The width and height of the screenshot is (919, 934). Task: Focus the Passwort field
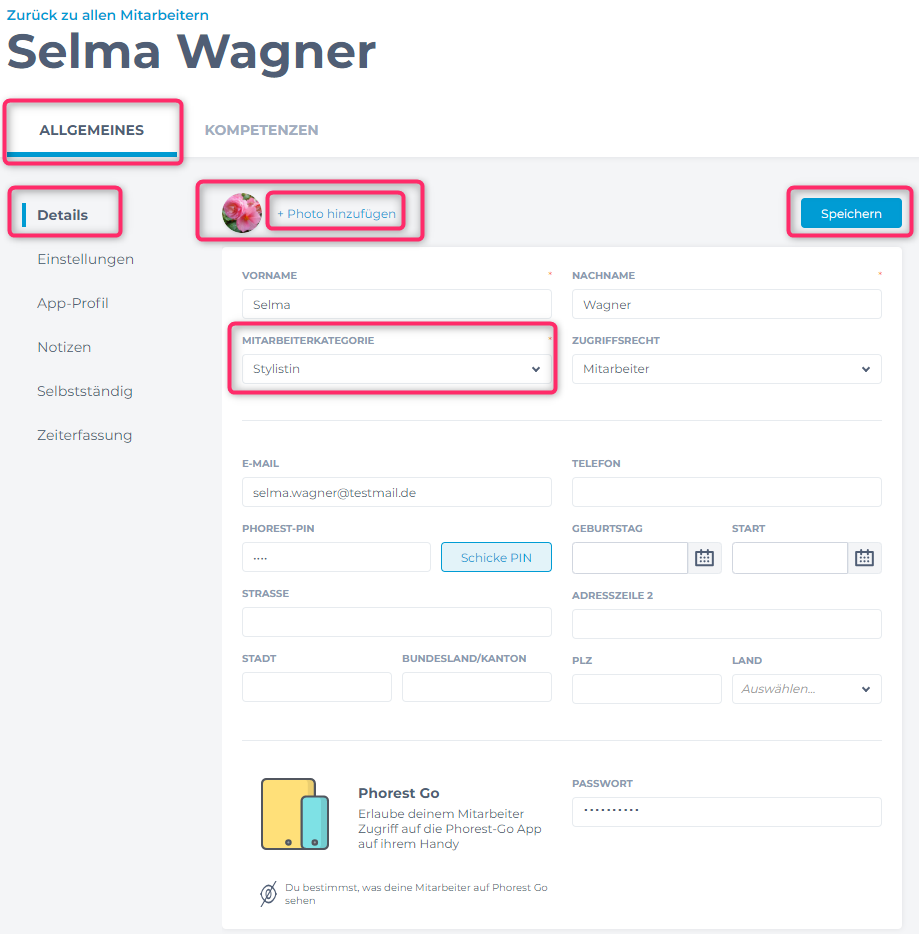726,812
